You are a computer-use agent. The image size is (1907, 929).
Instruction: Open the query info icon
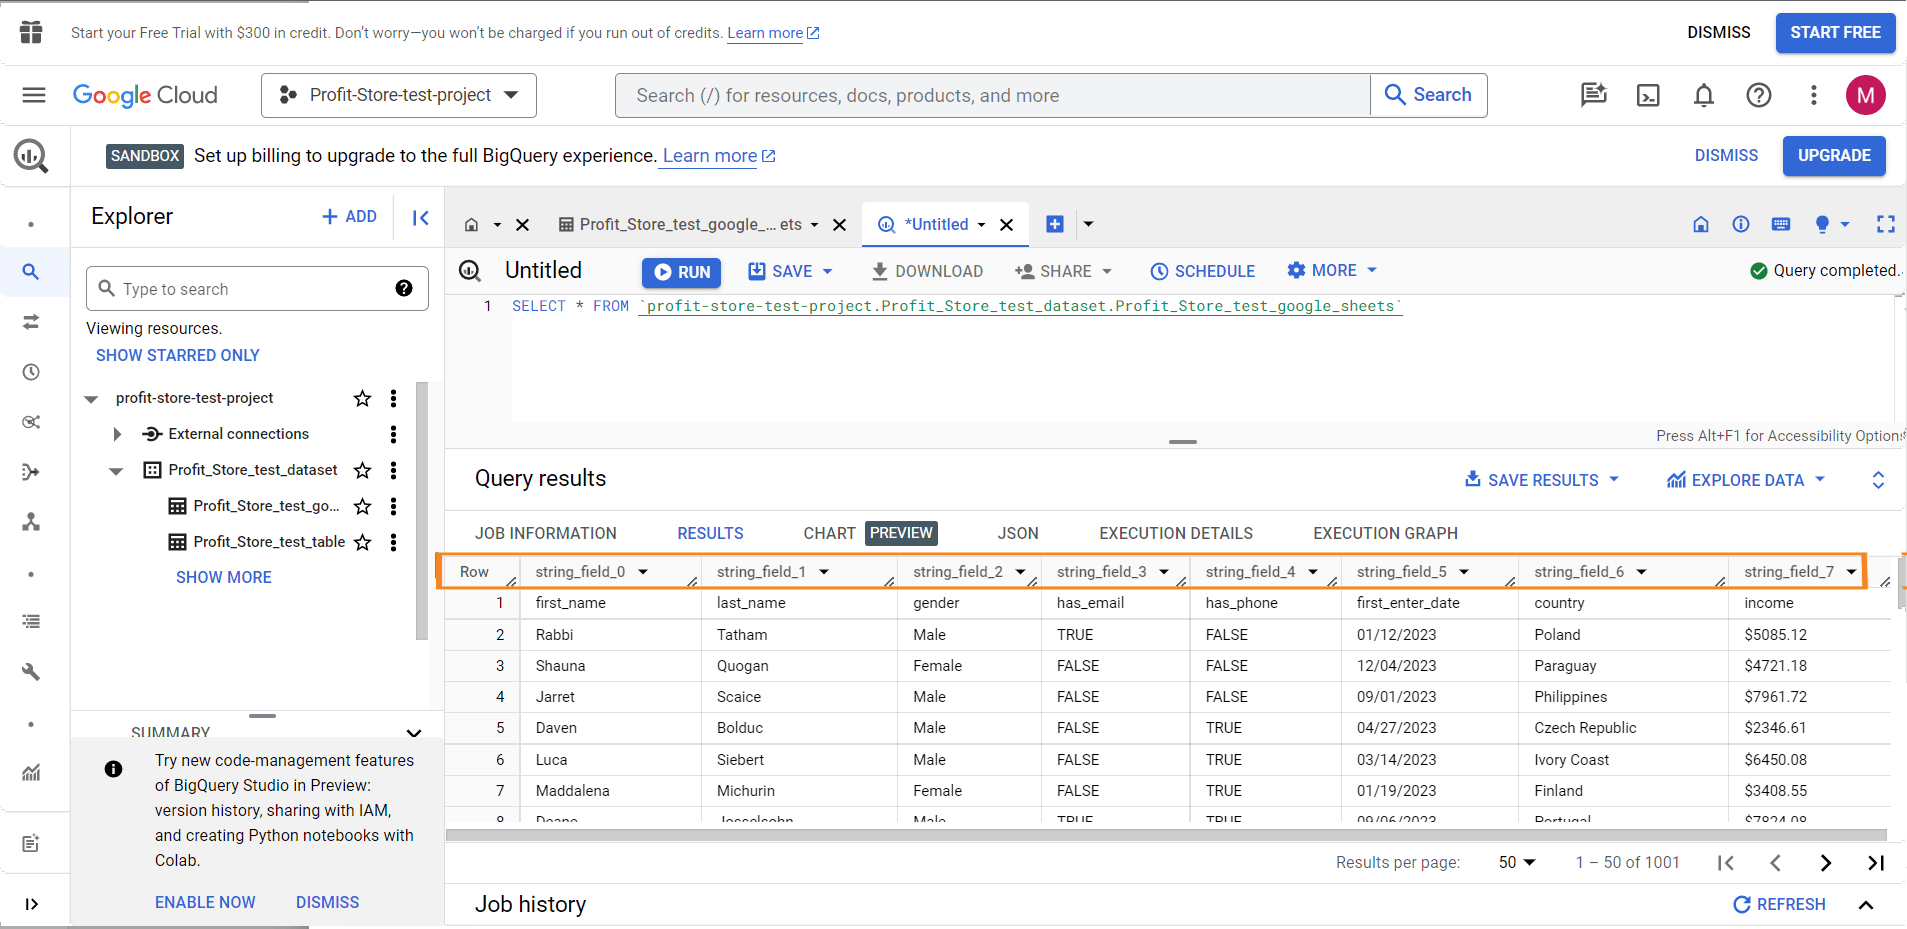1741,224
